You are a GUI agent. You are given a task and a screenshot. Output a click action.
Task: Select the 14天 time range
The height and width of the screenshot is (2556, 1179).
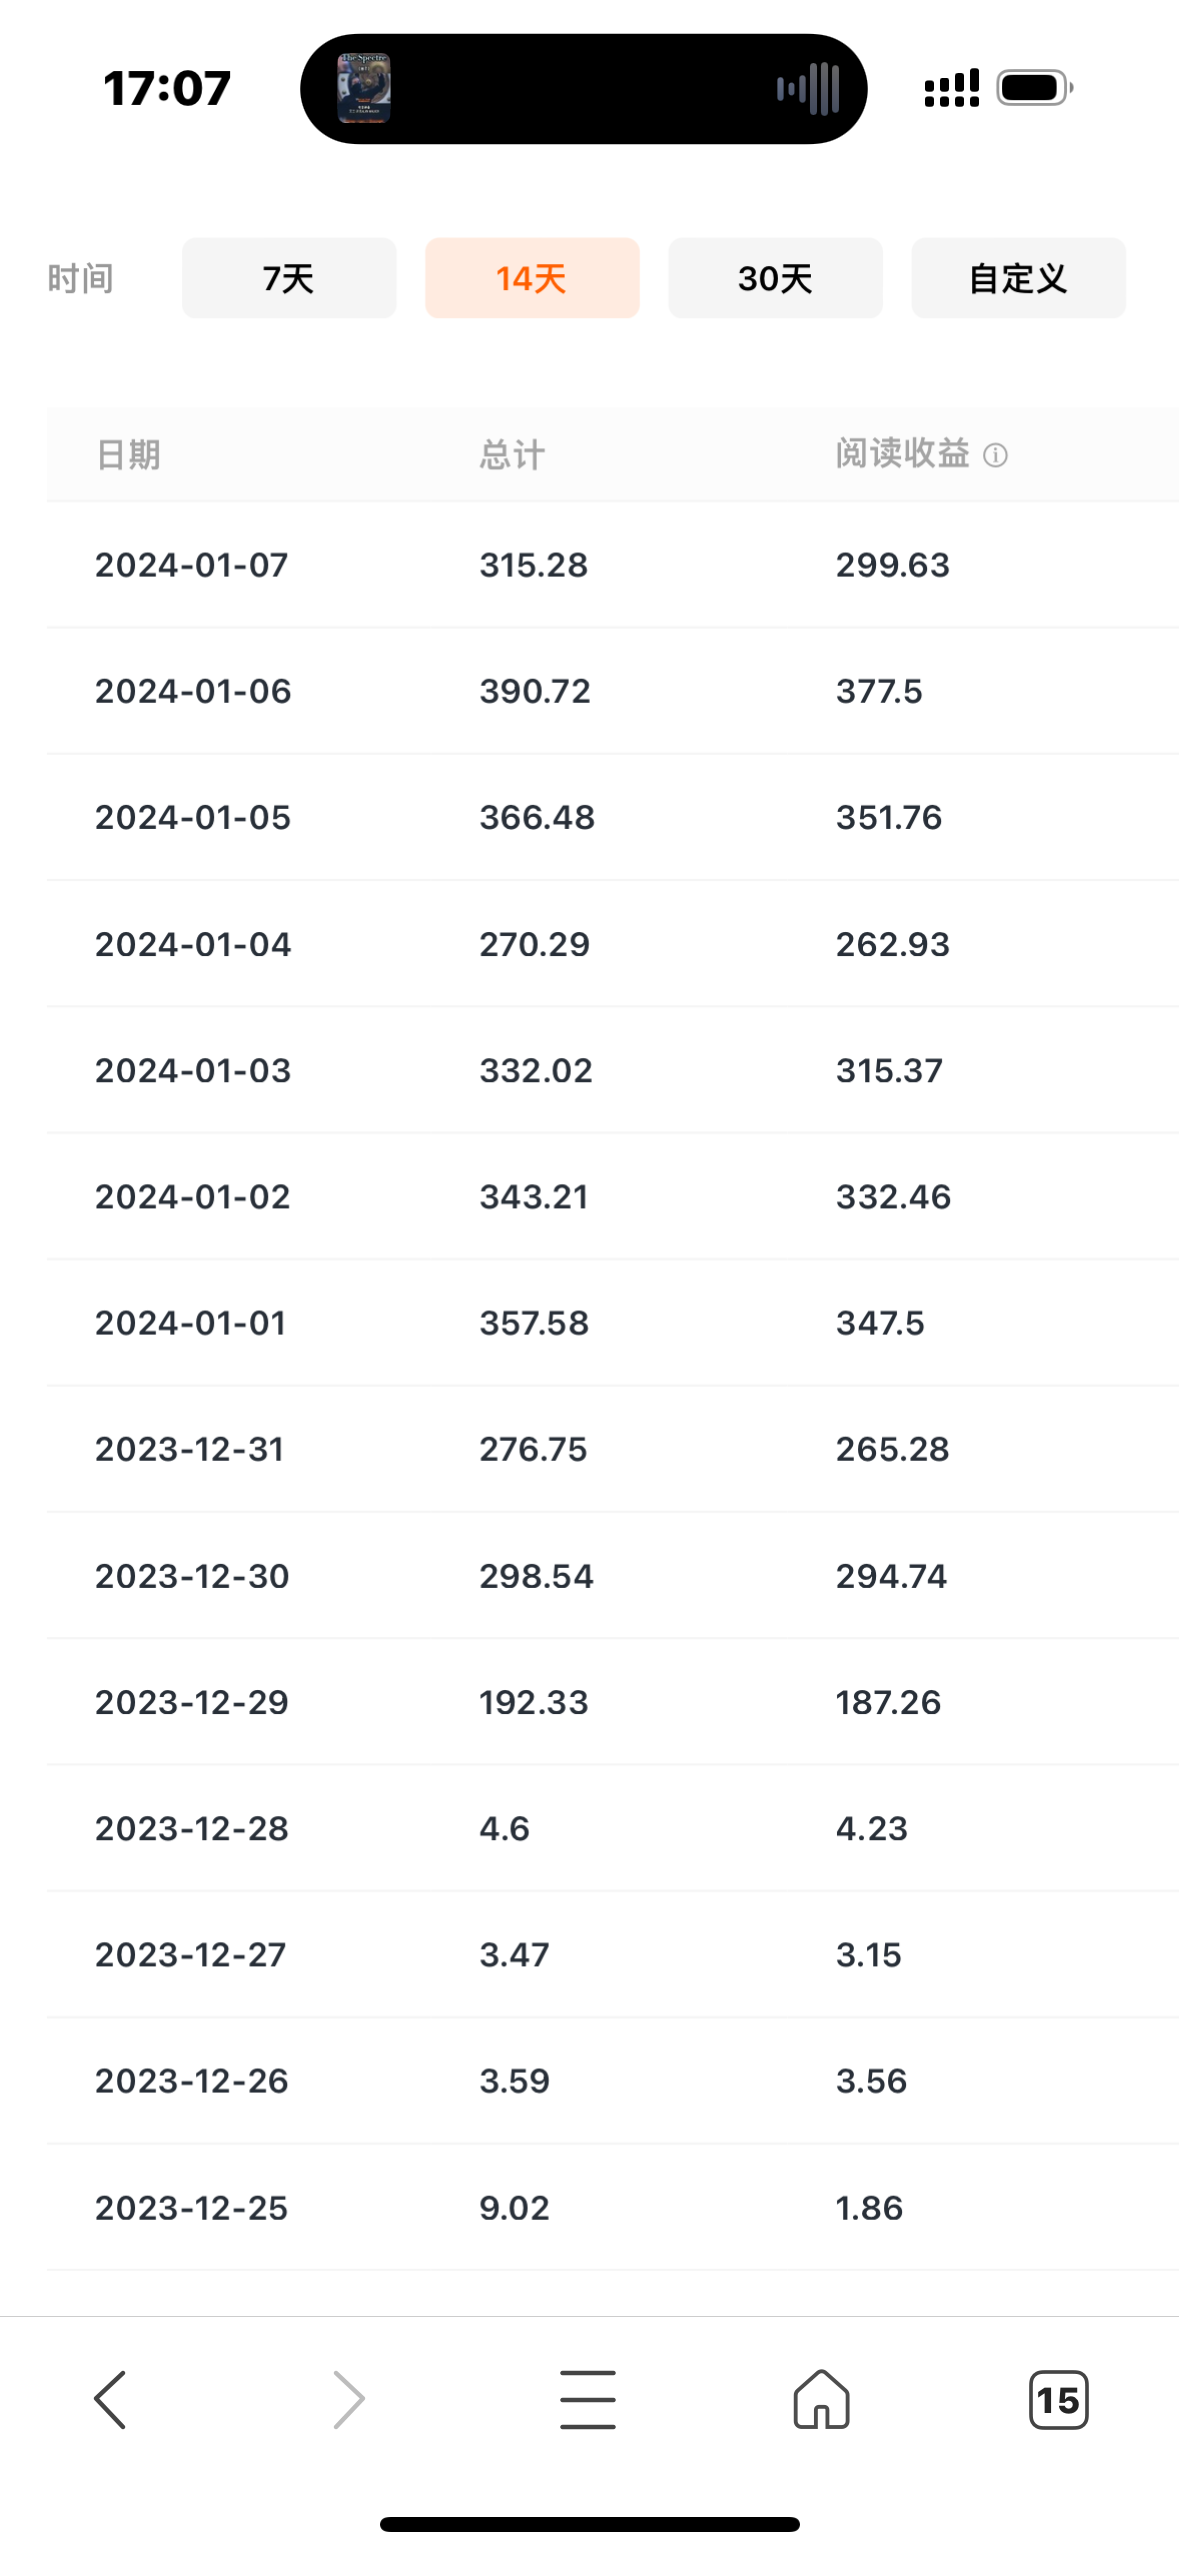point(532,278)
